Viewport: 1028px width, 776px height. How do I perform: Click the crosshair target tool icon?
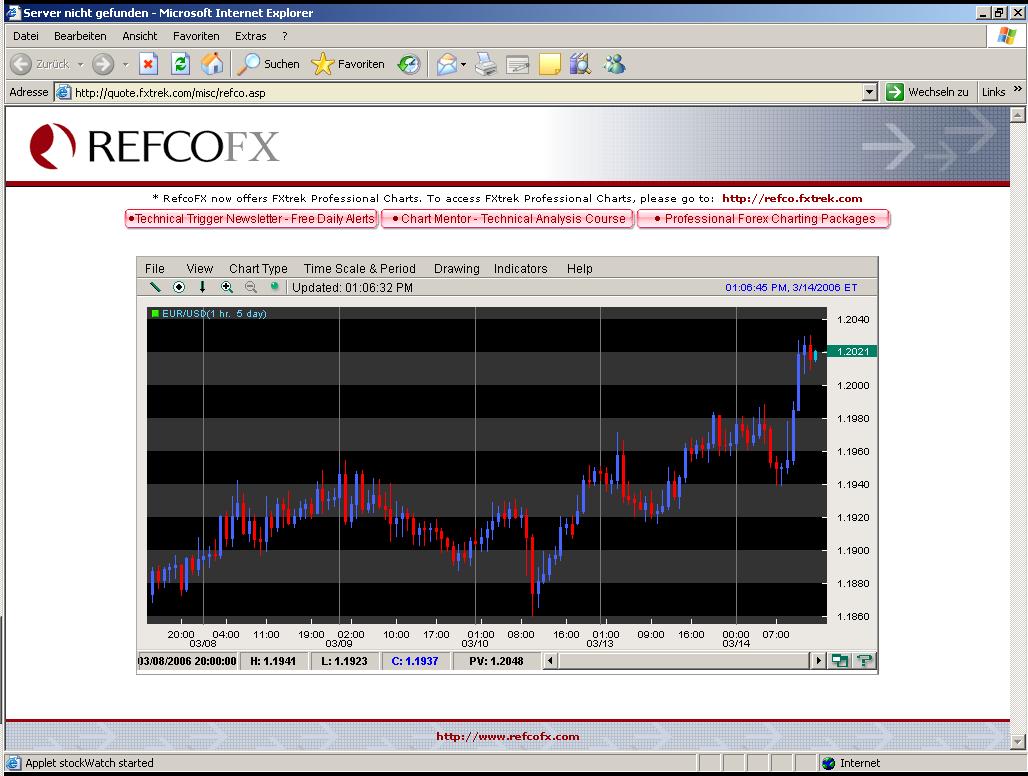pos(179,287)
